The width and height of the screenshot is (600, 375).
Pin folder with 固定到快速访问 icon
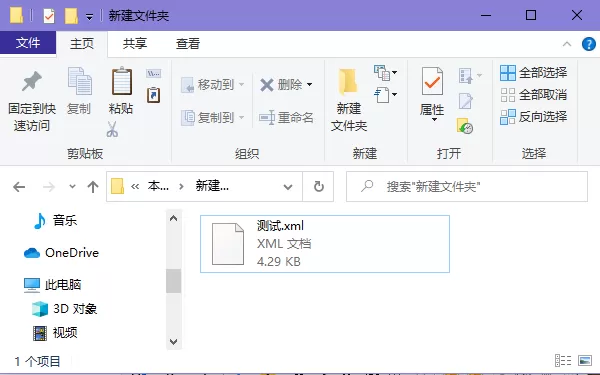[x=32, y=81]
